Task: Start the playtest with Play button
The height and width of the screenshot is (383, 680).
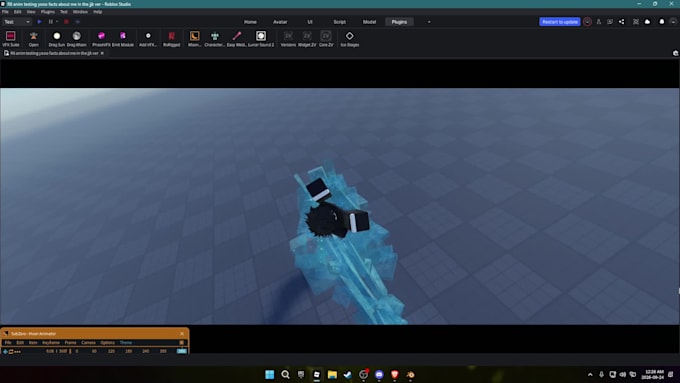Action: point(39,22)
